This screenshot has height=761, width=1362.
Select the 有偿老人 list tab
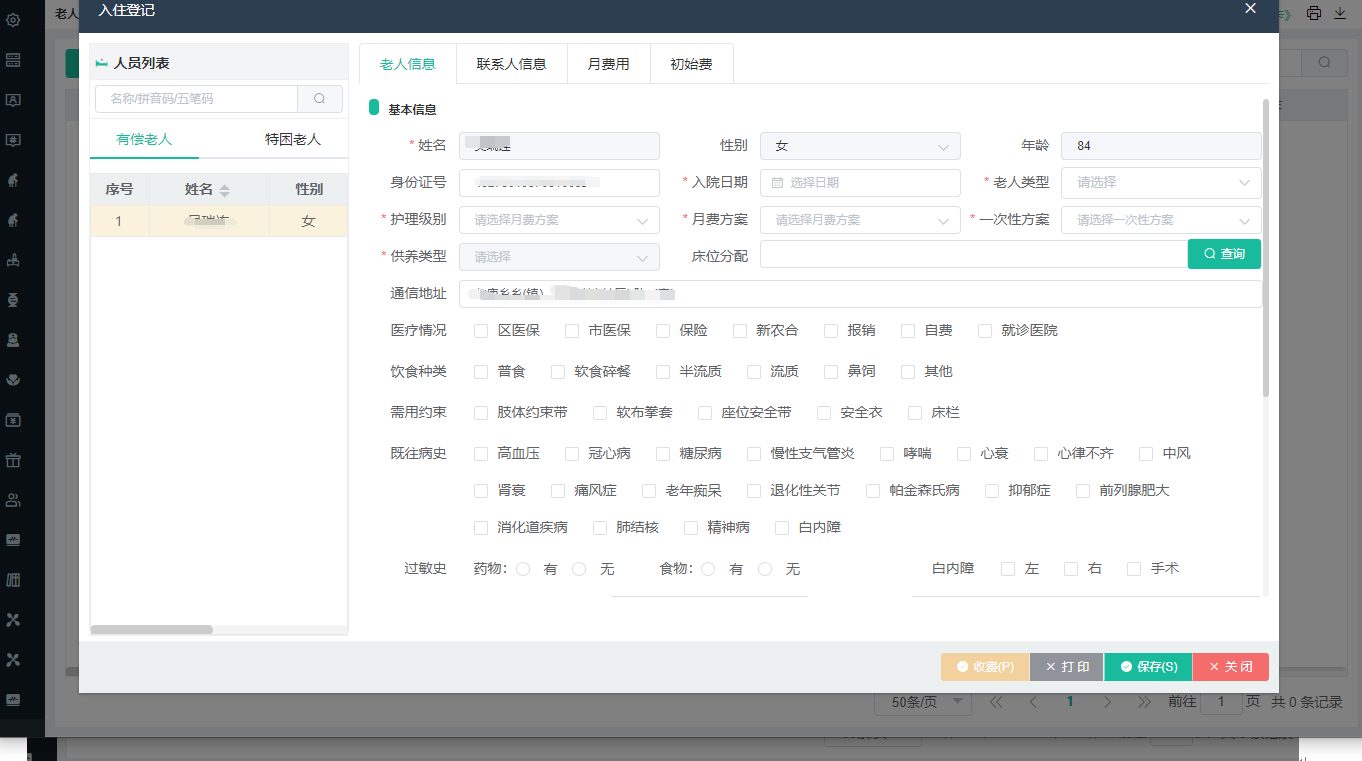144,139
